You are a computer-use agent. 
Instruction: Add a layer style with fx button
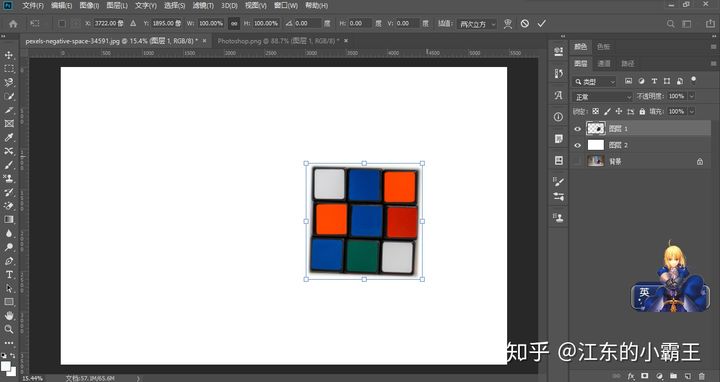(631, 376)
